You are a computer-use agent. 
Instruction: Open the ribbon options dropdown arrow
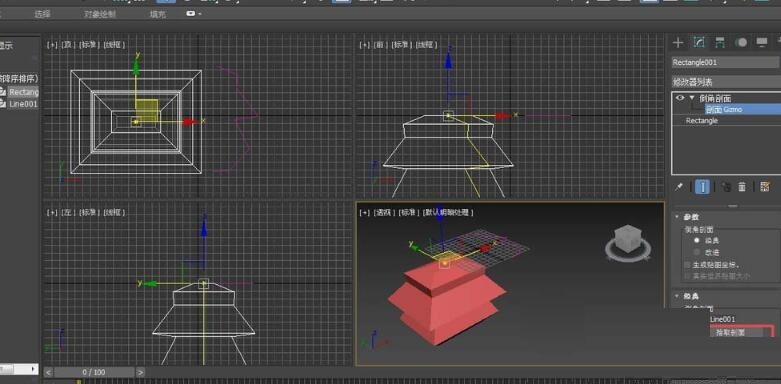(x=200, y=14)
